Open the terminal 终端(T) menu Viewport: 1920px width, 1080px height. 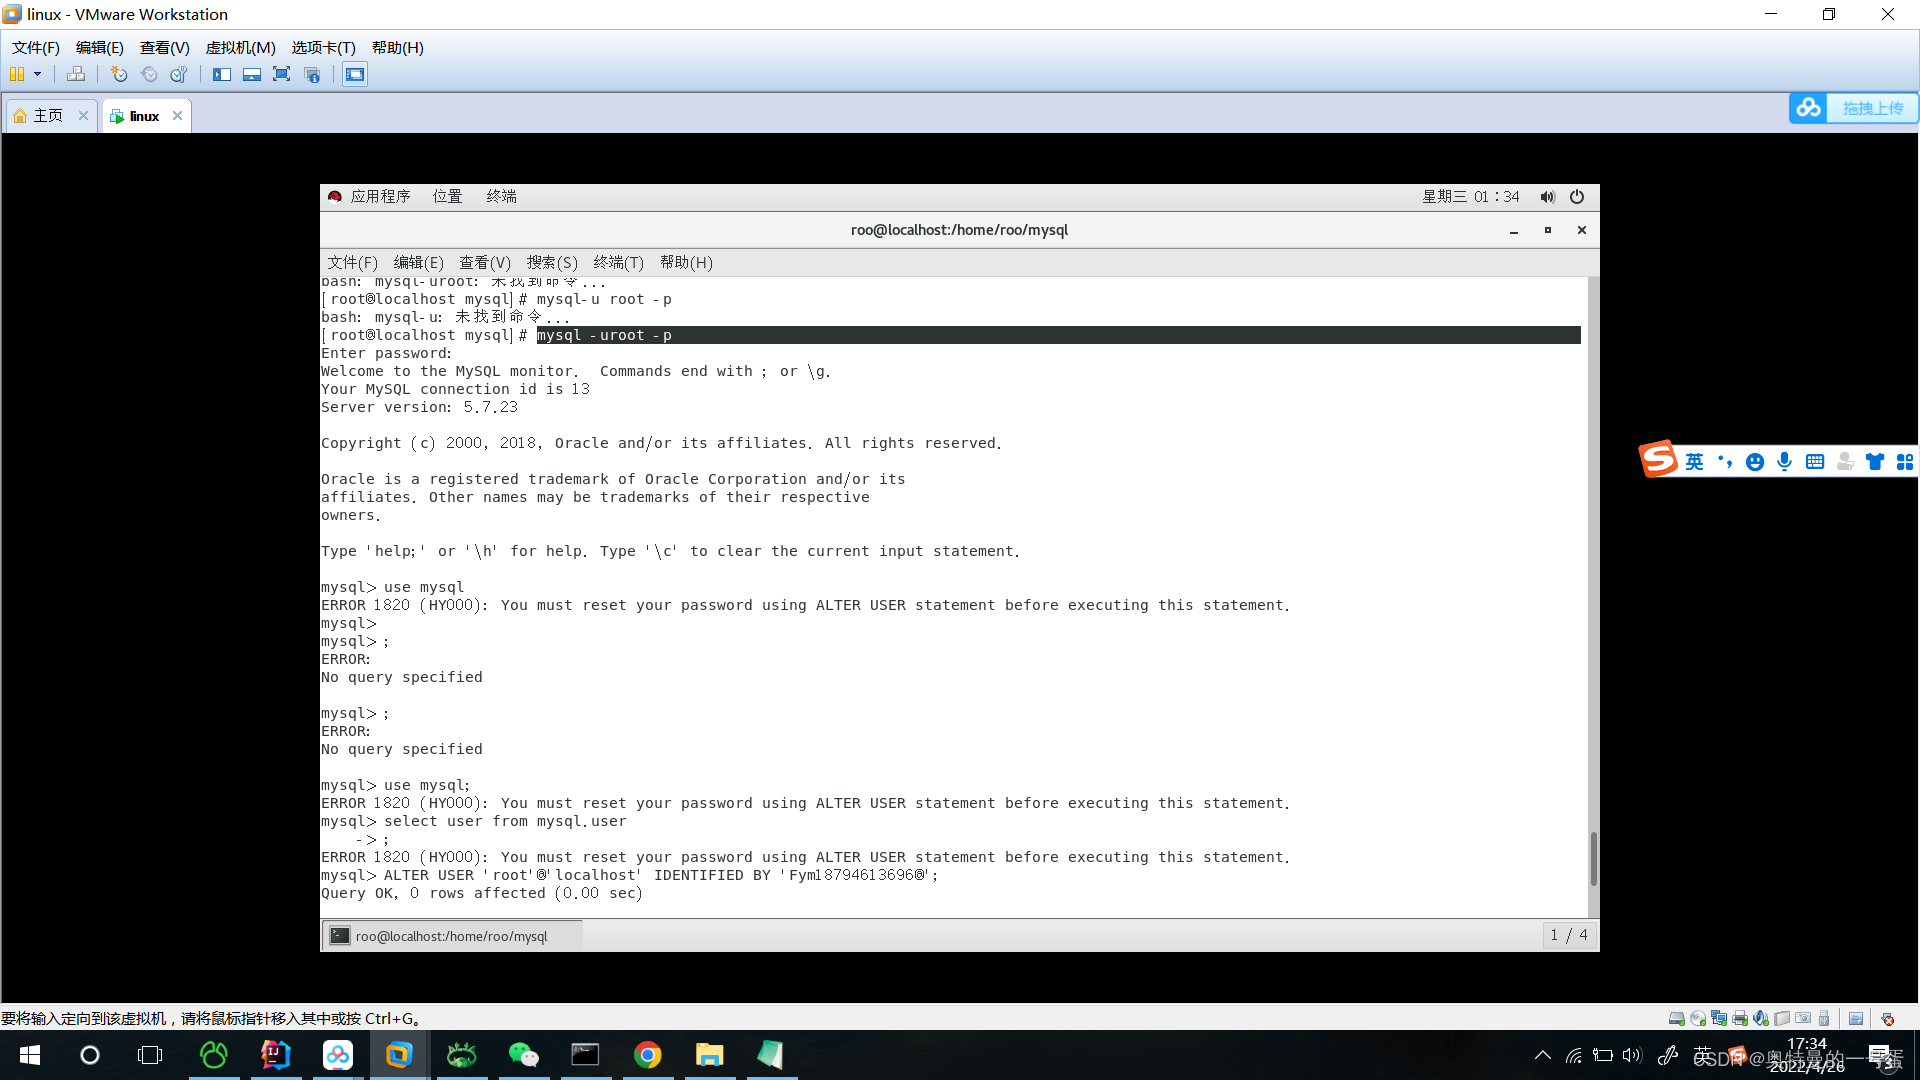[x=619, y=262]
